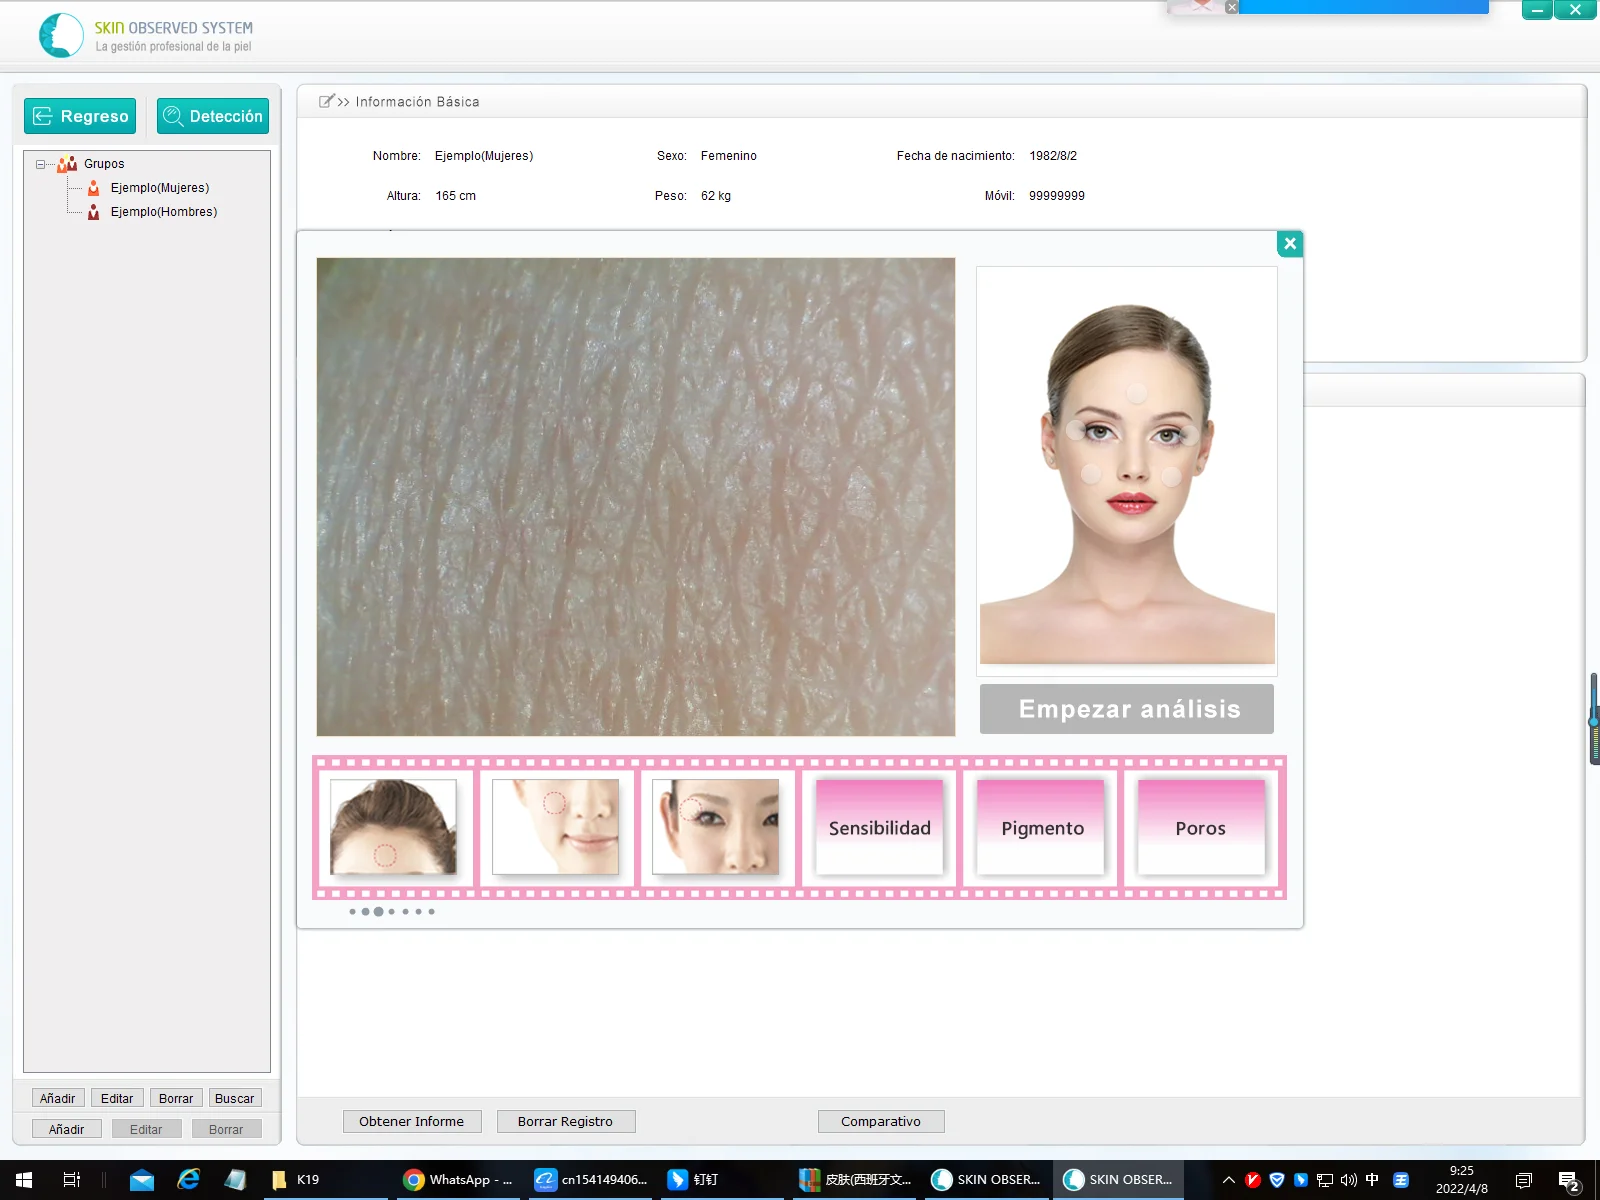Collapse the Grupos tree node

[x=41, y=164]
